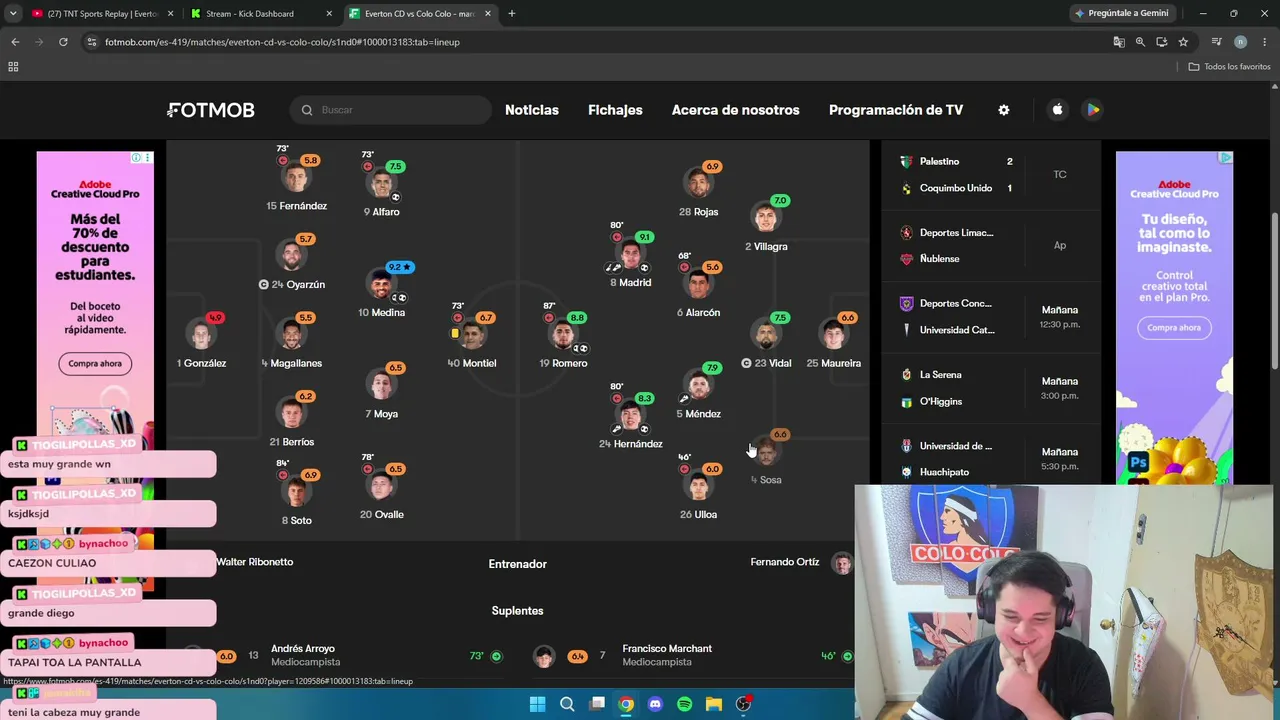Open coach Walter Ribonetto
This screenshot has width=1280, height=720.
[255, 562]
